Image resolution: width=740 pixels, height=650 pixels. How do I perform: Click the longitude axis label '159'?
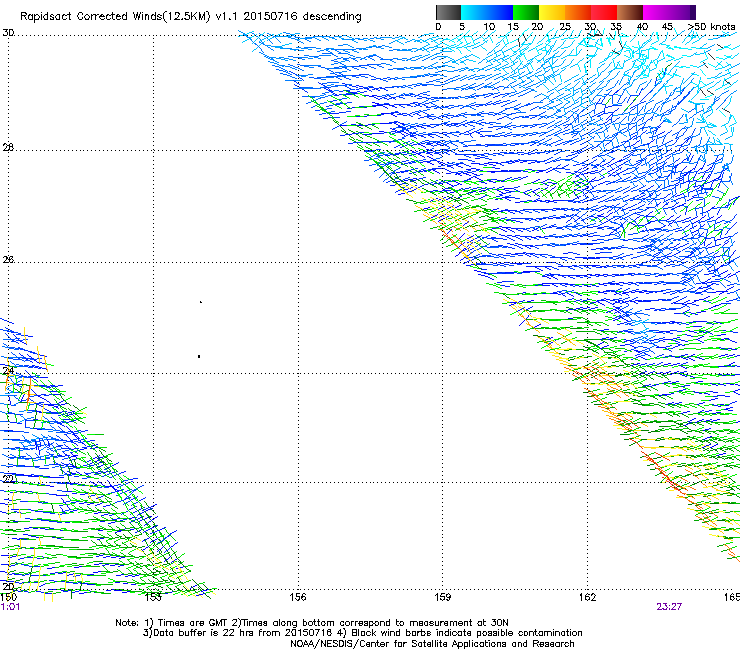pyautogui.click(x=442, y=597)
